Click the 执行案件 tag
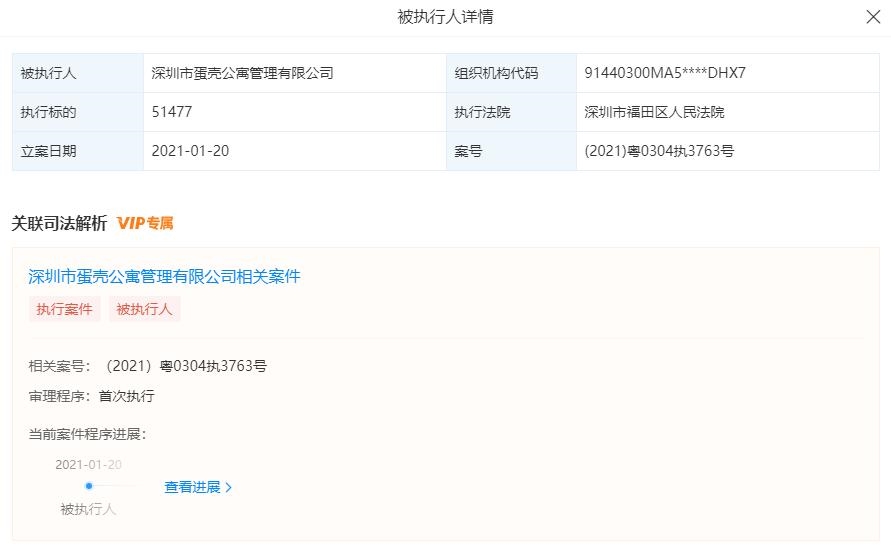Image resolution: width=891 pixels, height=552 pixels. (x=64, y=309)
